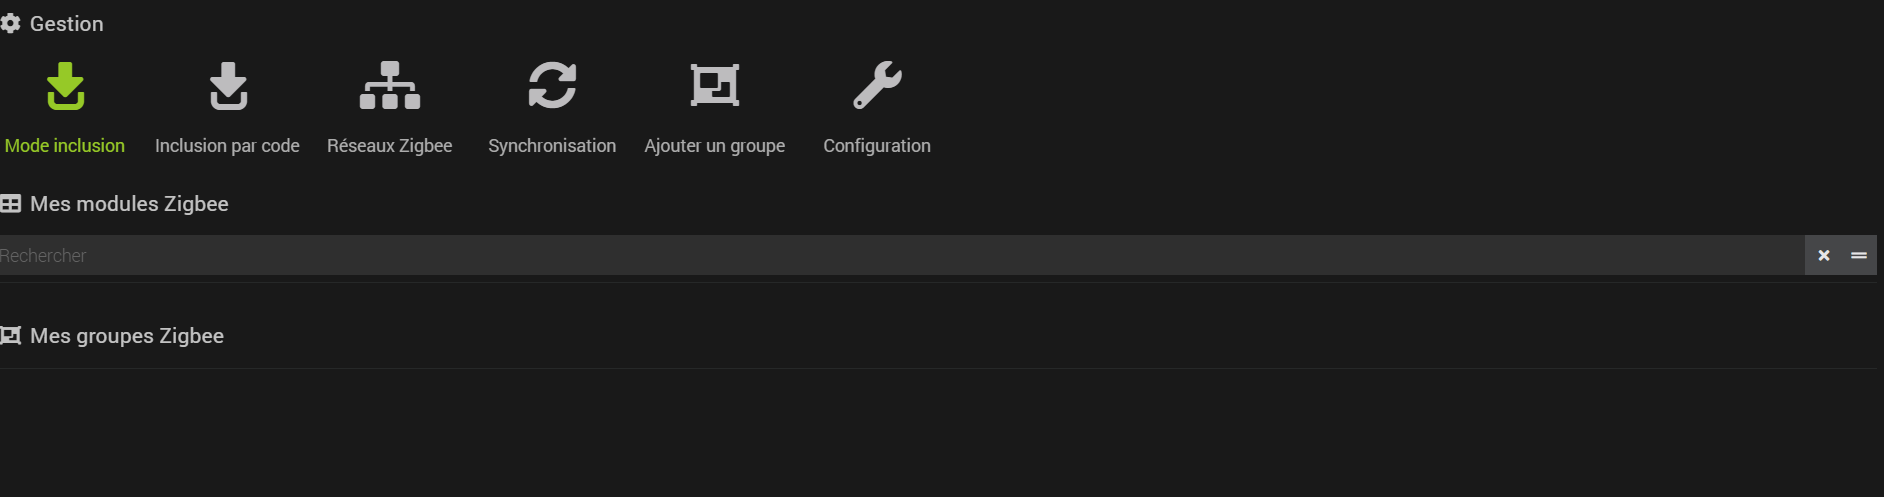Toggle the double-line button next to search
The width and height of the screenshot is (1884, 497).
(x=1859, y=256)
